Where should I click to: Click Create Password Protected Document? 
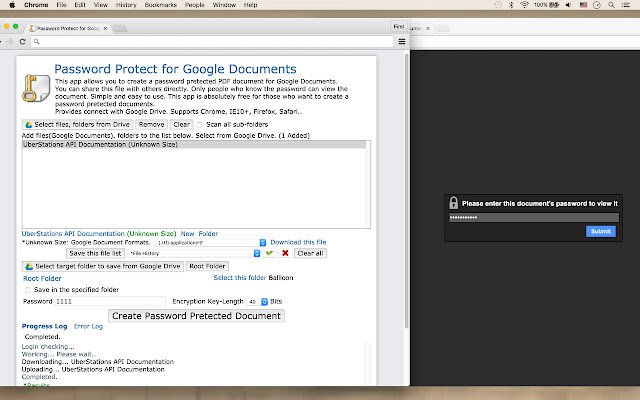196,316
